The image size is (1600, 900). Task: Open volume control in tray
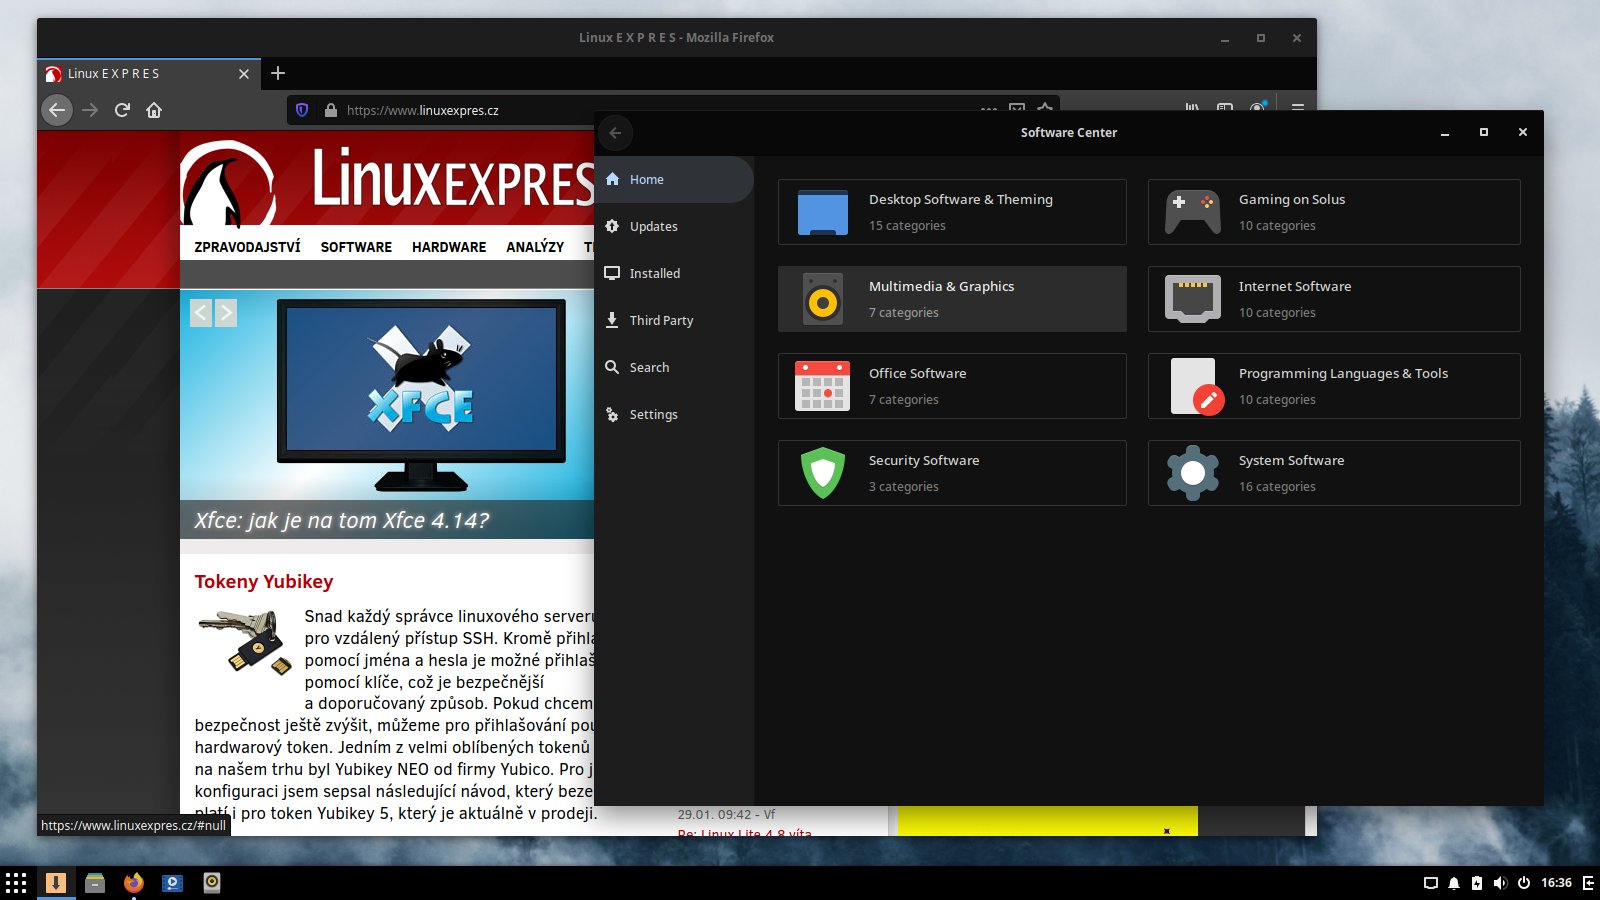(1500, 883)
